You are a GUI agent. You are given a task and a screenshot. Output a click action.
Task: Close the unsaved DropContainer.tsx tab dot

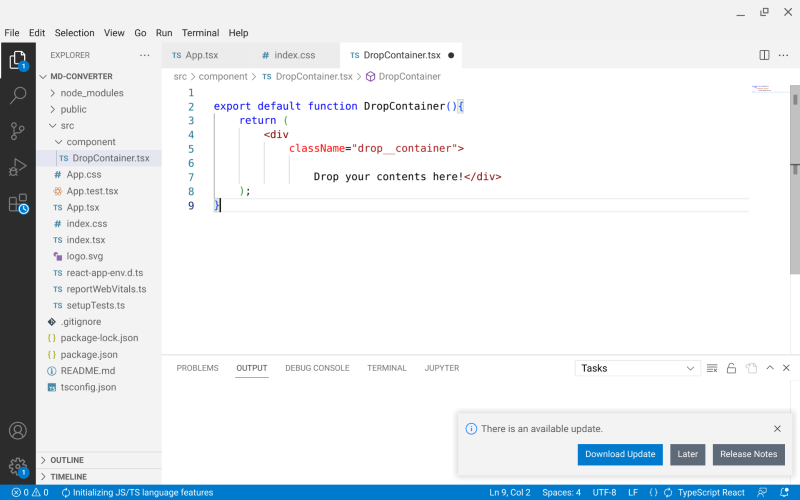pos(451,55)
